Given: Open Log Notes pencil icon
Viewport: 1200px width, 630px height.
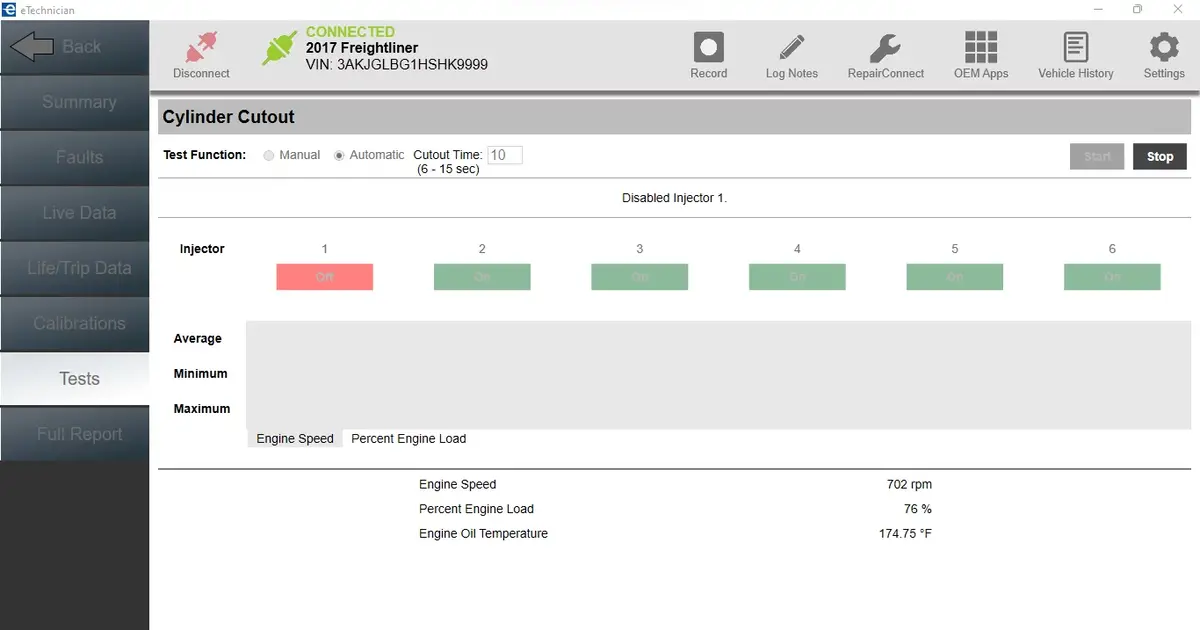Looking at the screenshot, I should tap(792, 47).
